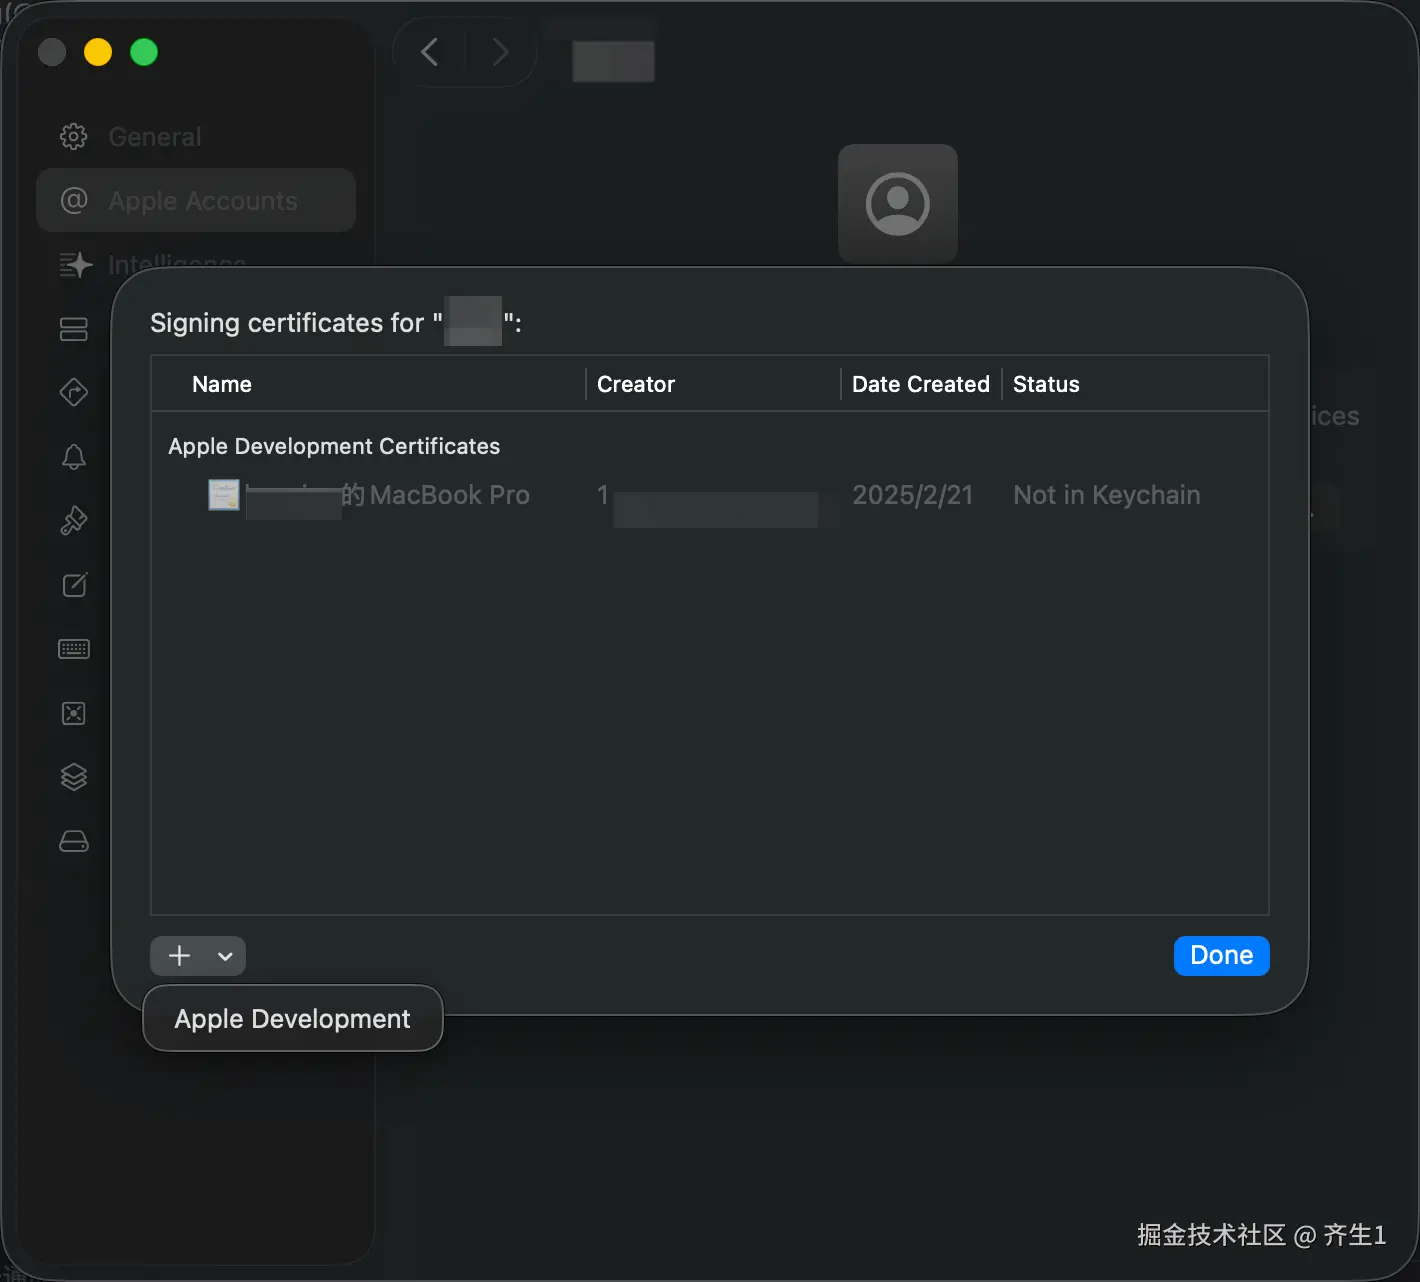Select the Apple Accounts @ icon
Screen dimensions: 1420x1282
tap(74, 201)
